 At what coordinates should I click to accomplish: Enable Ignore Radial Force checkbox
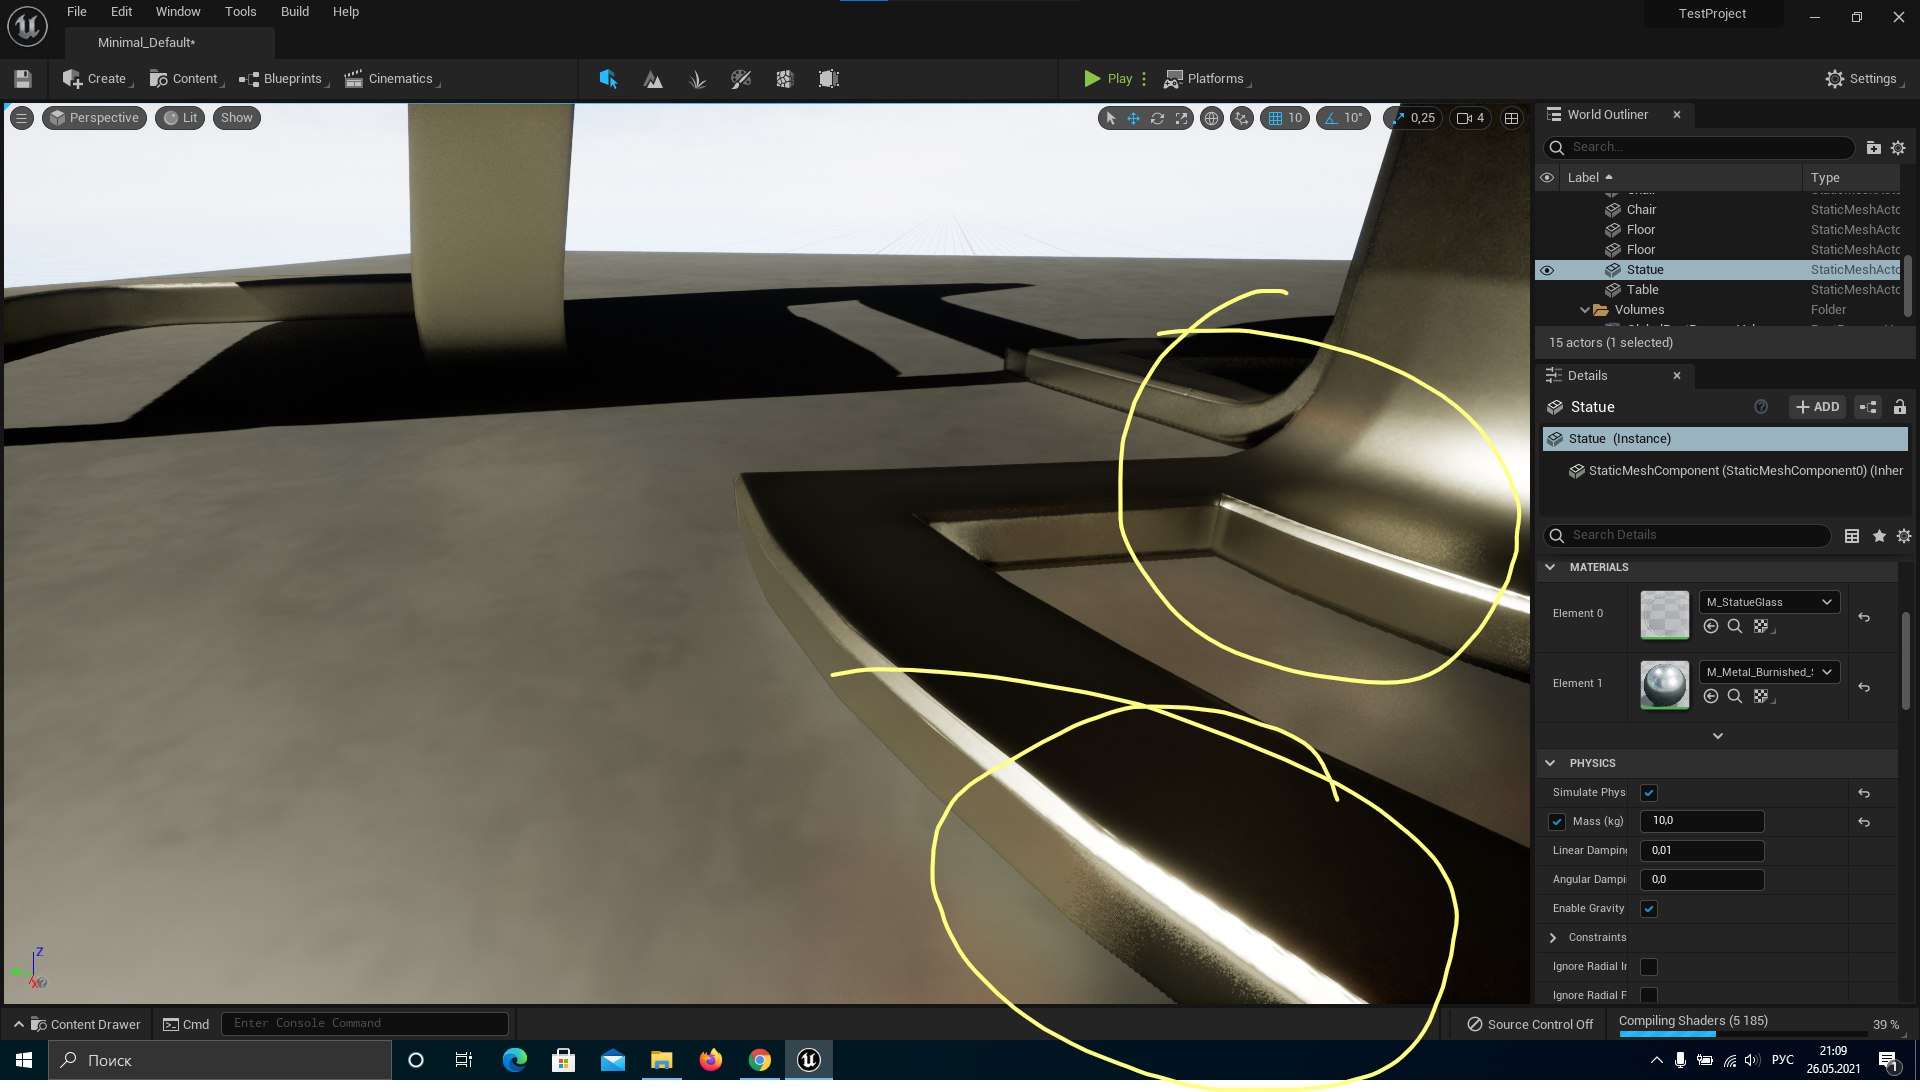pos(1649,996)
